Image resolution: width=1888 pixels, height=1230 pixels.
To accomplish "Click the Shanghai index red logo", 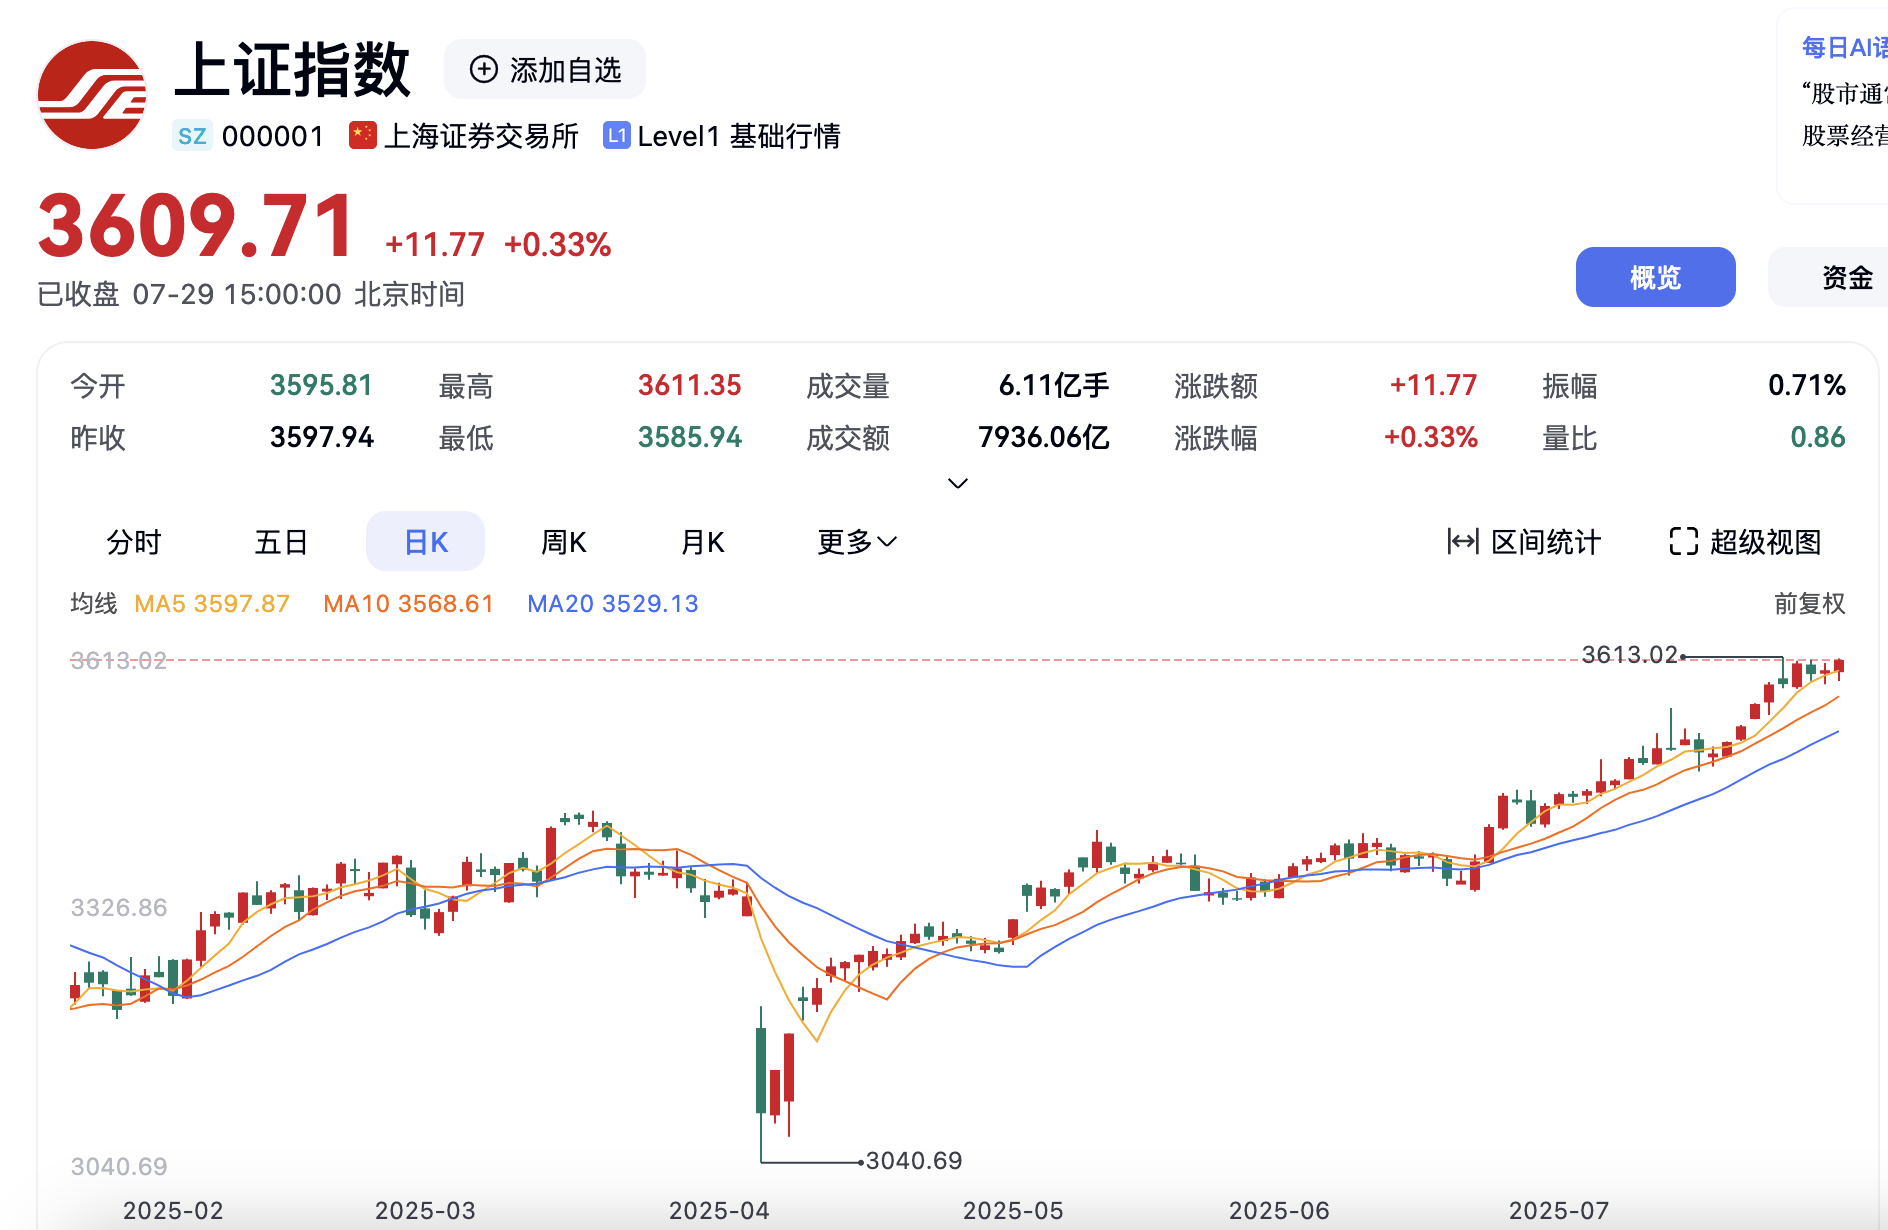I will (x=92, y=95).
